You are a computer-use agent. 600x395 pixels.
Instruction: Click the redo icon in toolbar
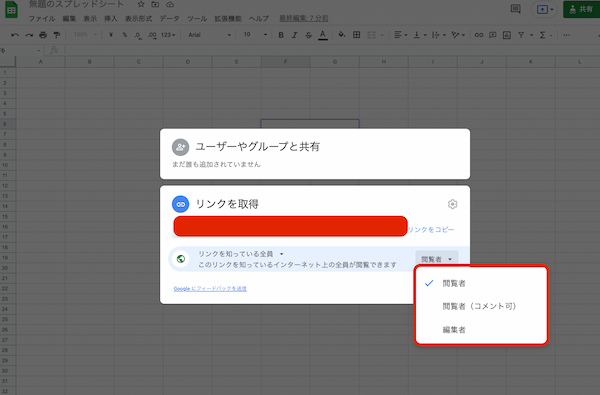pyautogui.click(x=29, y=35)
